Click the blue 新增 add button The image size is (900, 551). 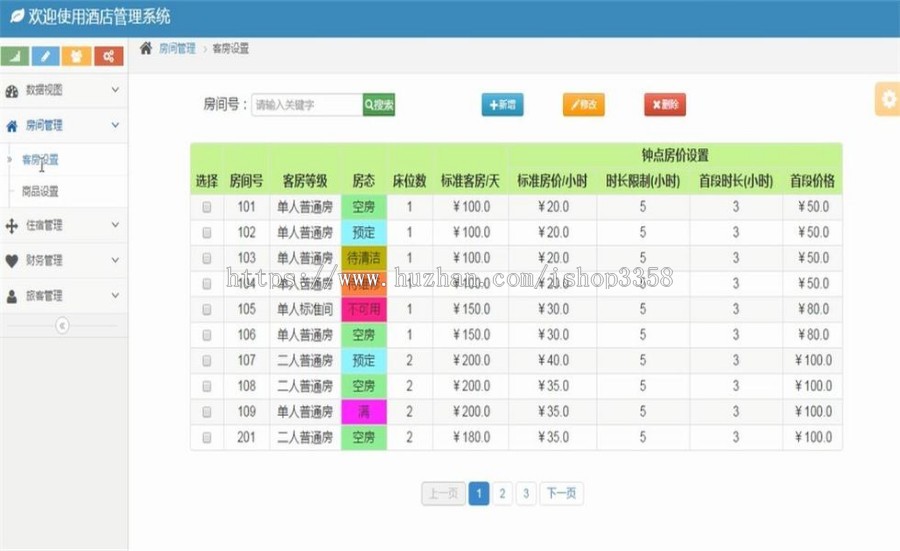(502, 104)
